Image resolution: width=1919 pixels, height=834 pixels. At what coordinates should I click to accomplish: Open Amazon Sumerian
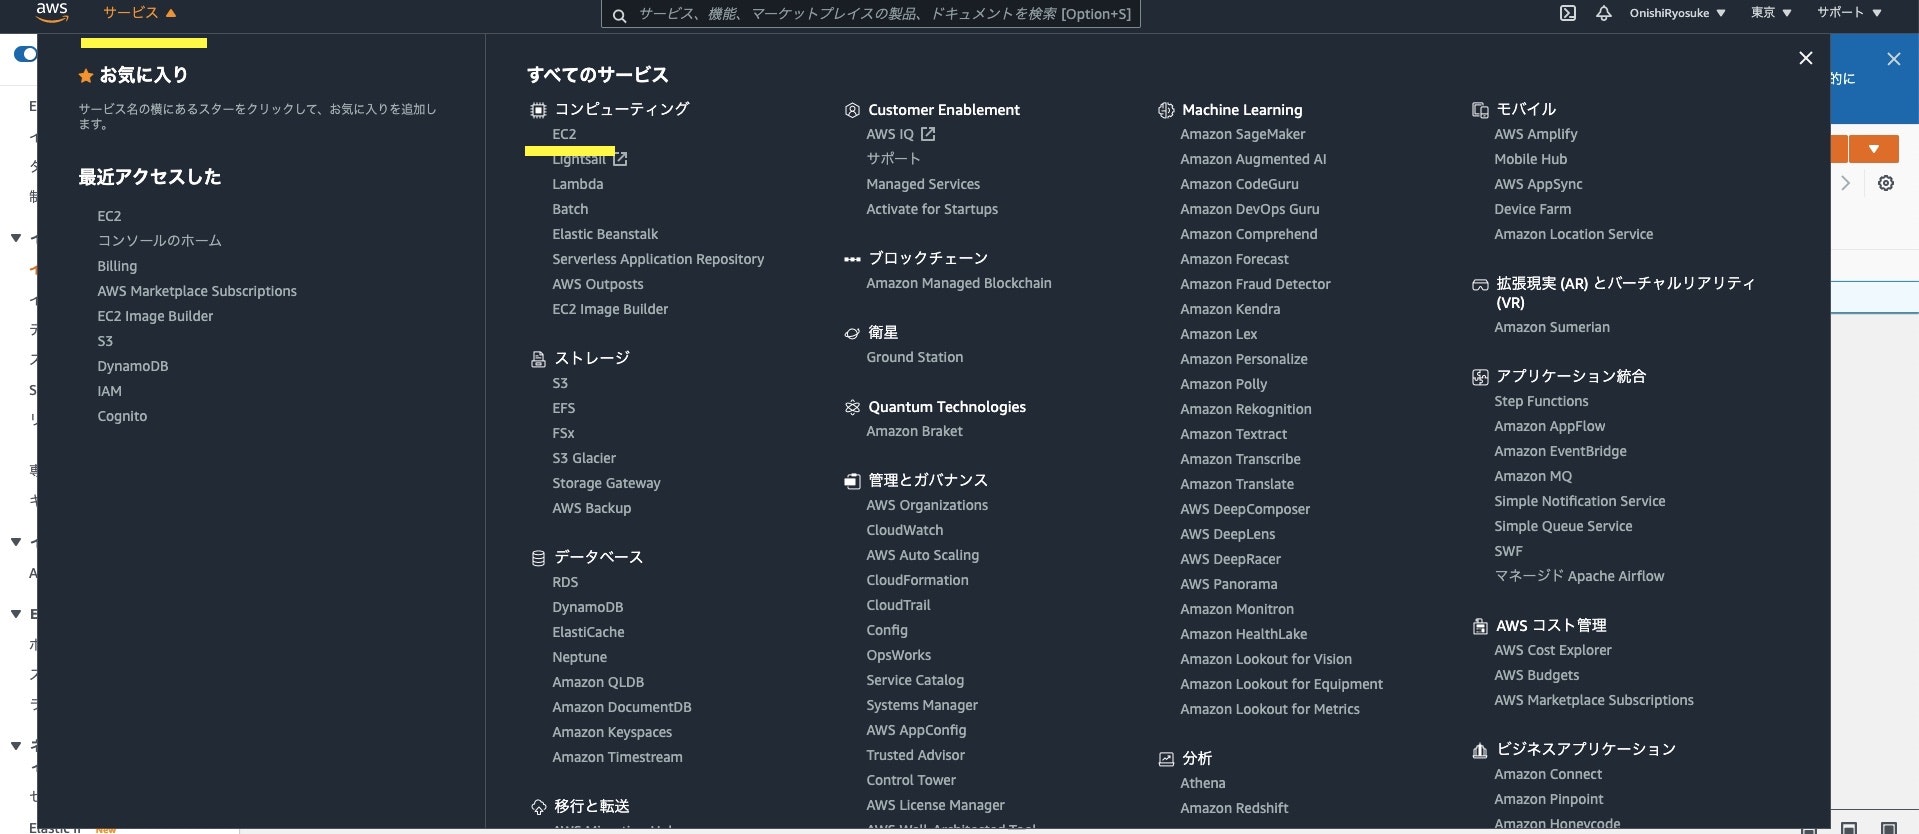click(x=1552, y=327)
